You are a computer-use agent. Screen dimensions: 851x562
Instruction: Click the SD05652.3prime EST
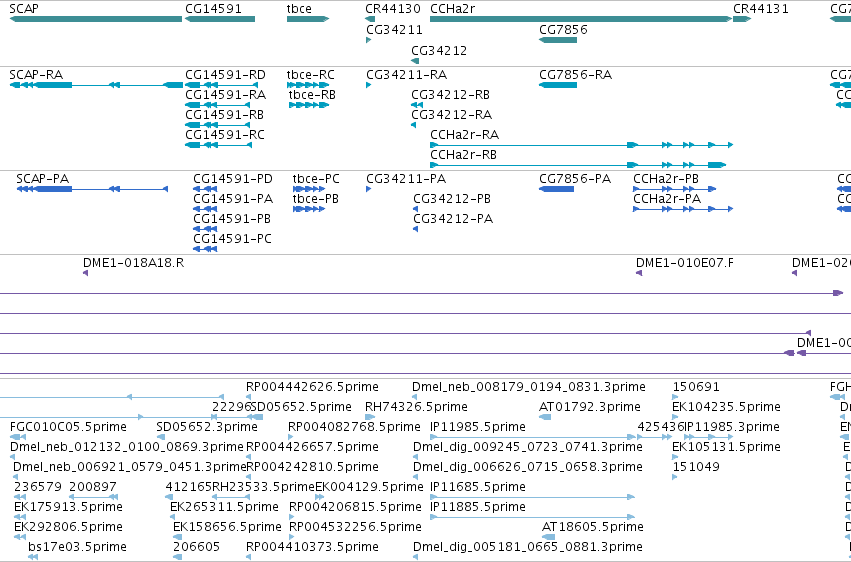(x=160, y=437)
